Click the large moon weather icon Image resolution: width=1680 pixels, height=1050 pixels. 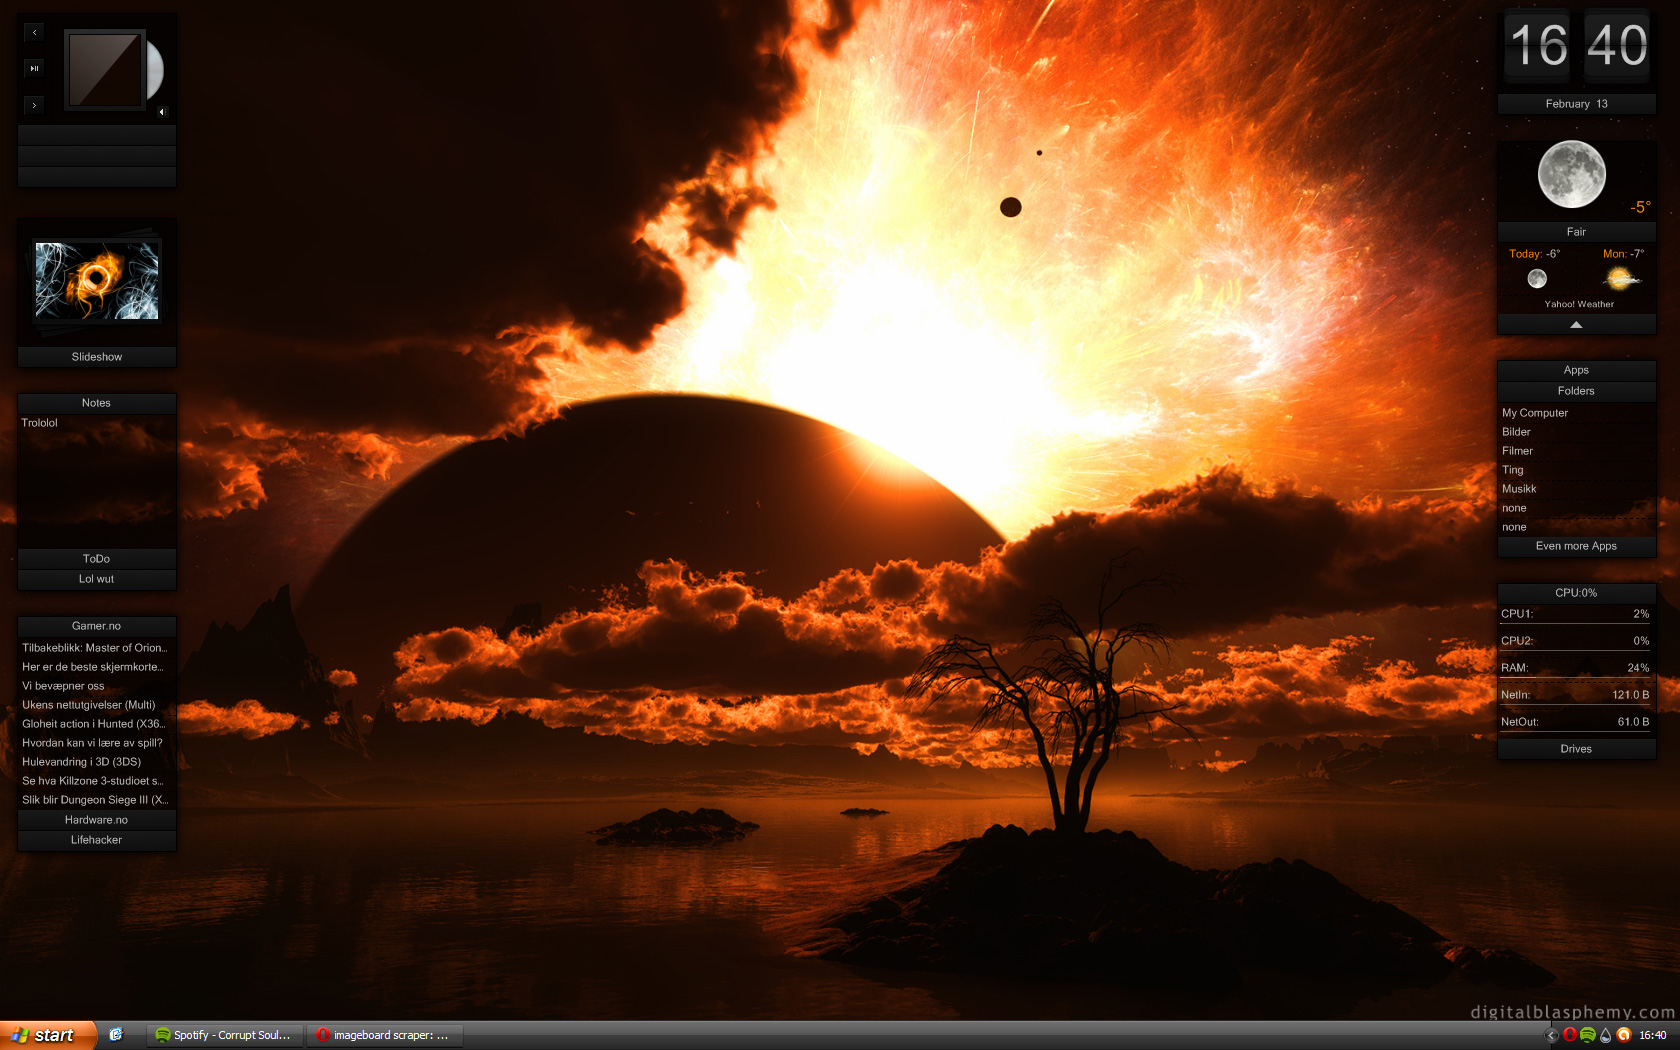1572,175
